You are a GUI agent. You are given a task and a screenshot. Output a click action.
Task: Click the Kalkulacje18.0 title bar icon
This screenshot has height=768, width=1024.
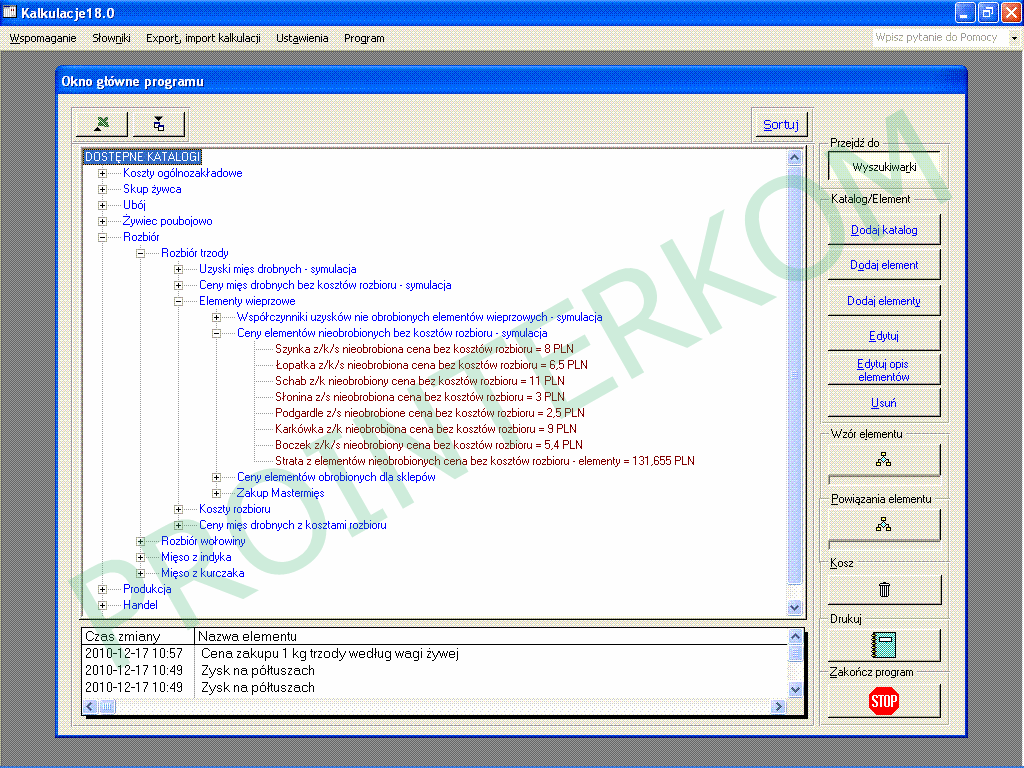coord(10,12)
